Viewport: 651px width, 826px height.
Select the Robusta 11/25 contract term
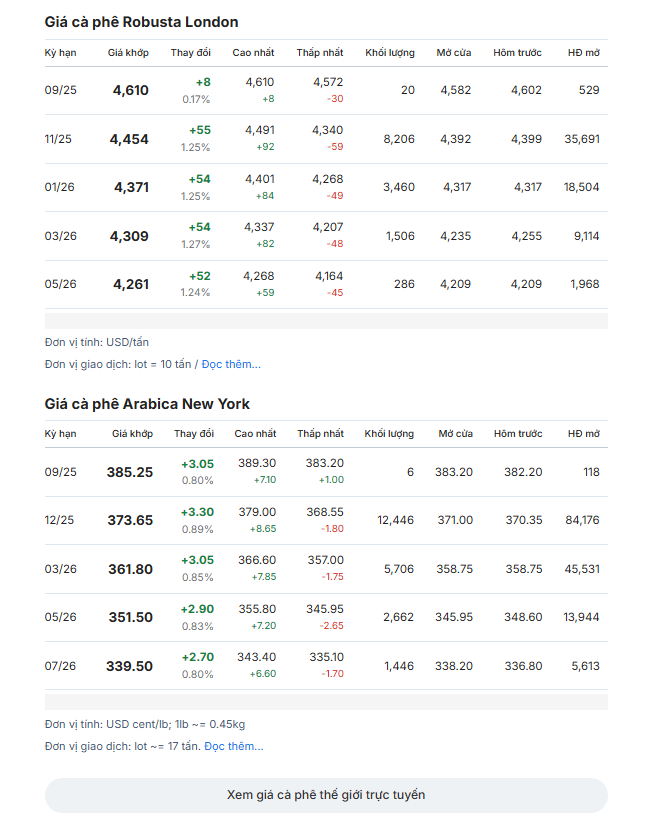(58, 139)
